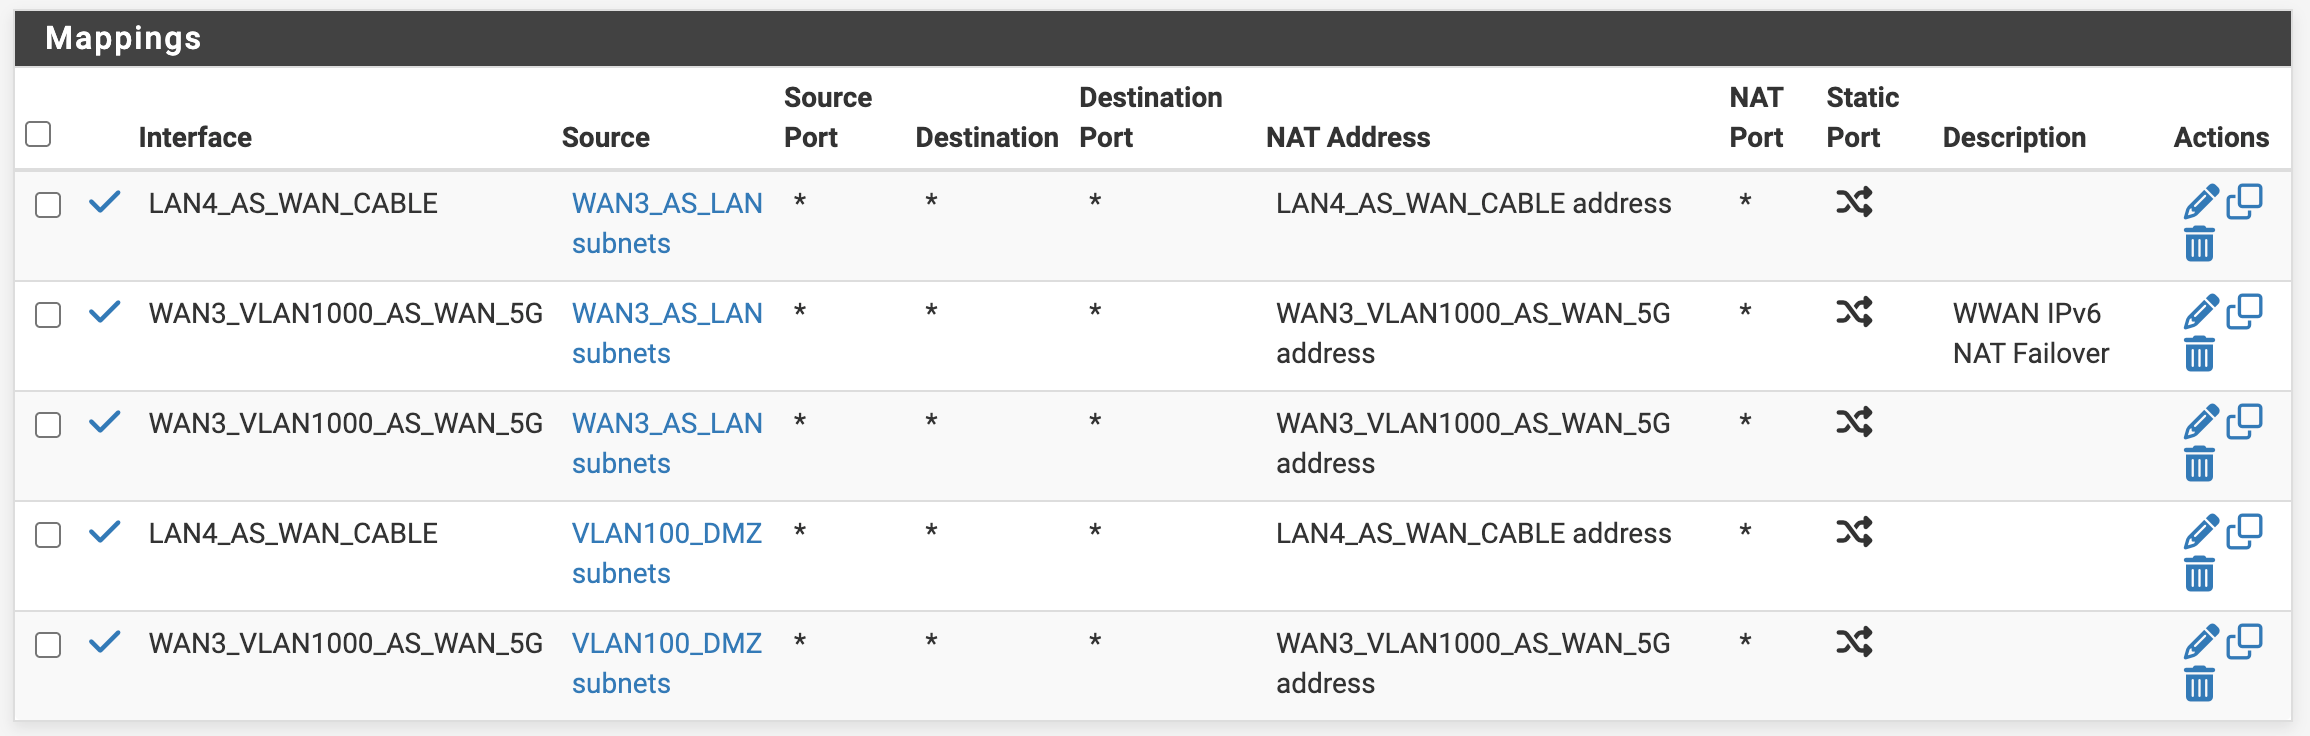Toggle the enabled checkmark on the fourth mapping
2310x736 pixels.
pyautogui.click(x=105, y=532)
